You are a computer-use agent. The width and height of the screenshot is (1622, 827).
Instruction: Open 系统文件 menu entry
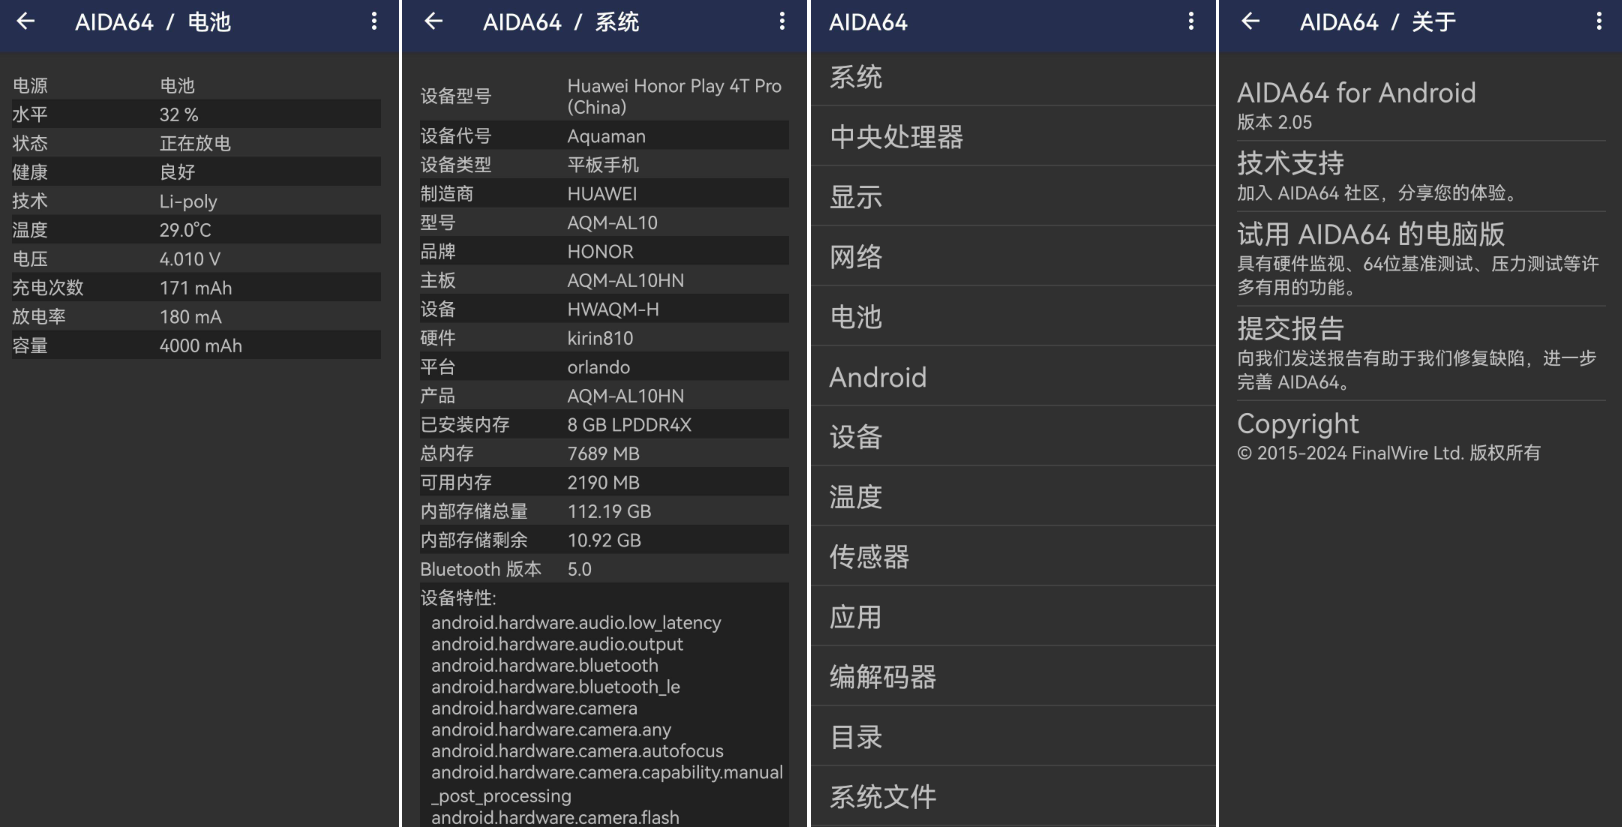[x=1013, y=796]
